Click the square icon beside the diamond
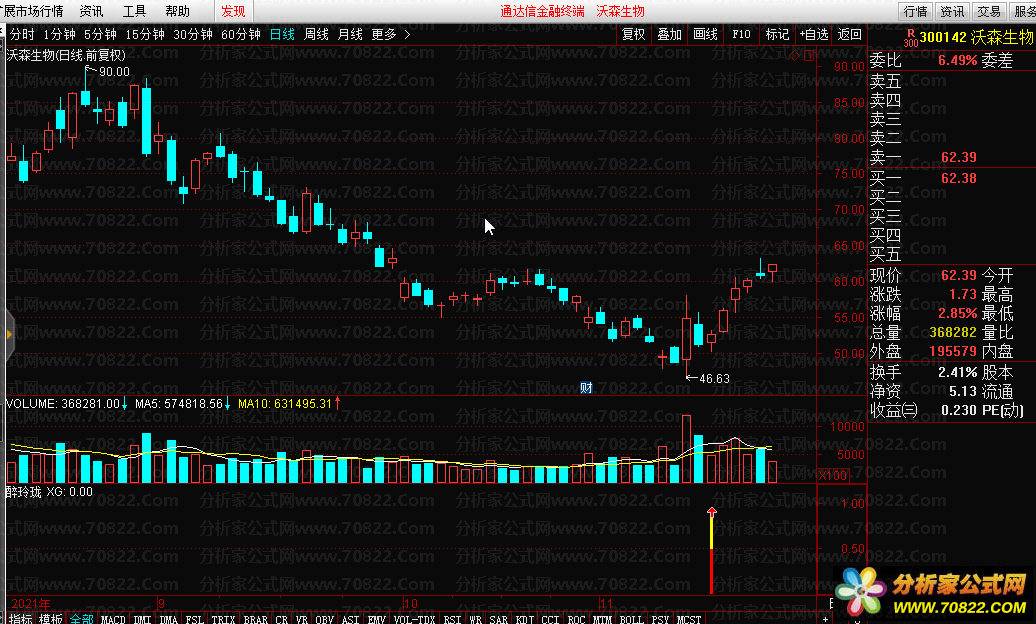This screenshot has width=1036, height=624. pyautogui.click(x=809, y=56)
